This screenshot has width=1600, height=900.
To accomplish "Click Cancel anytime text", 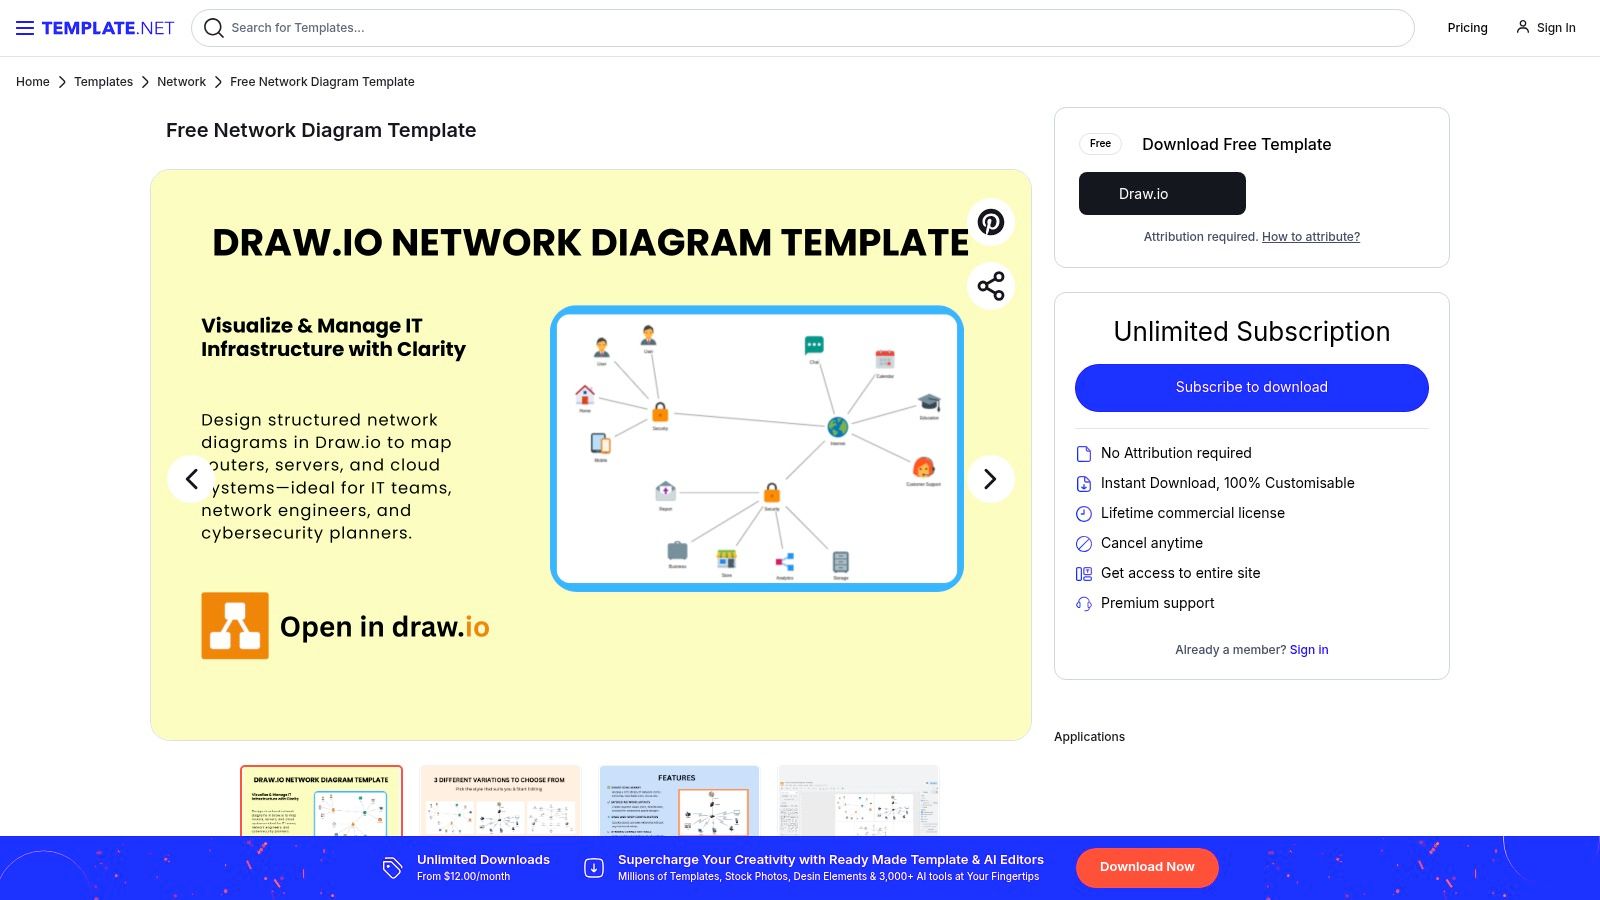I will tap(1152, 543).
